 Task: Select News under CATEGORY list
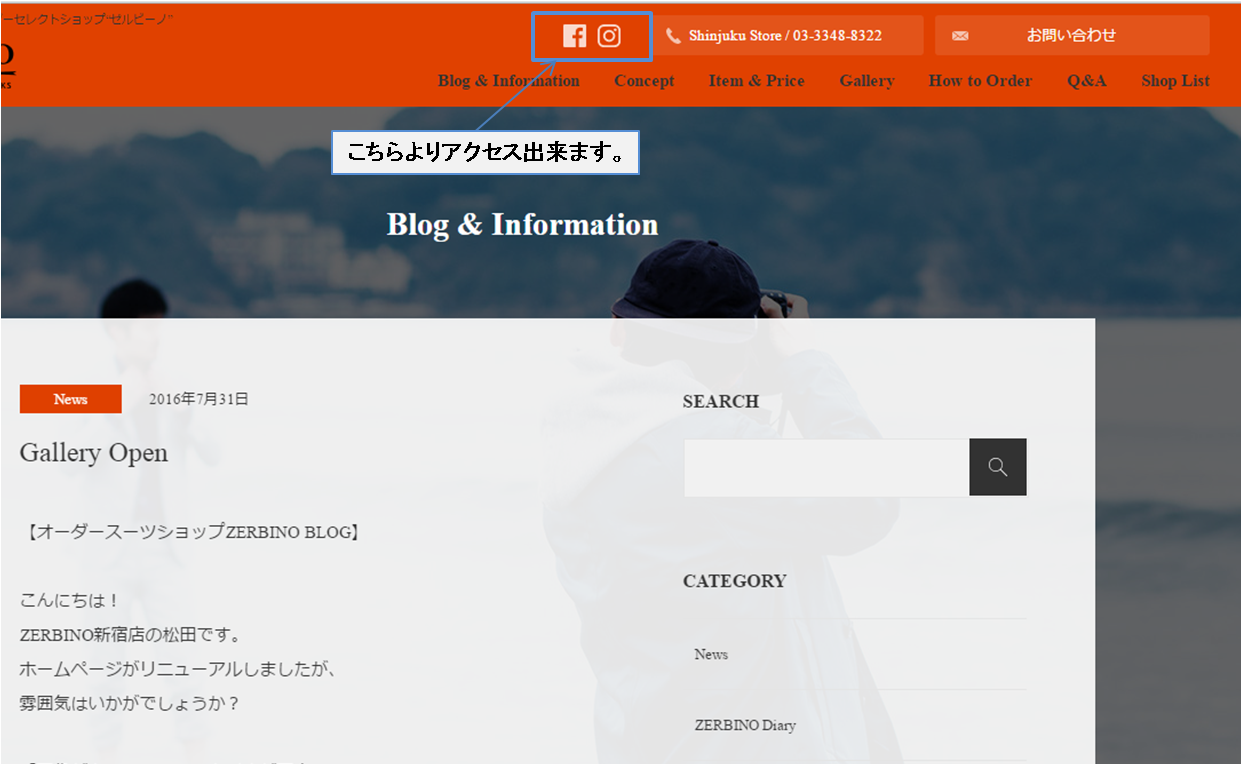point(711,654)
